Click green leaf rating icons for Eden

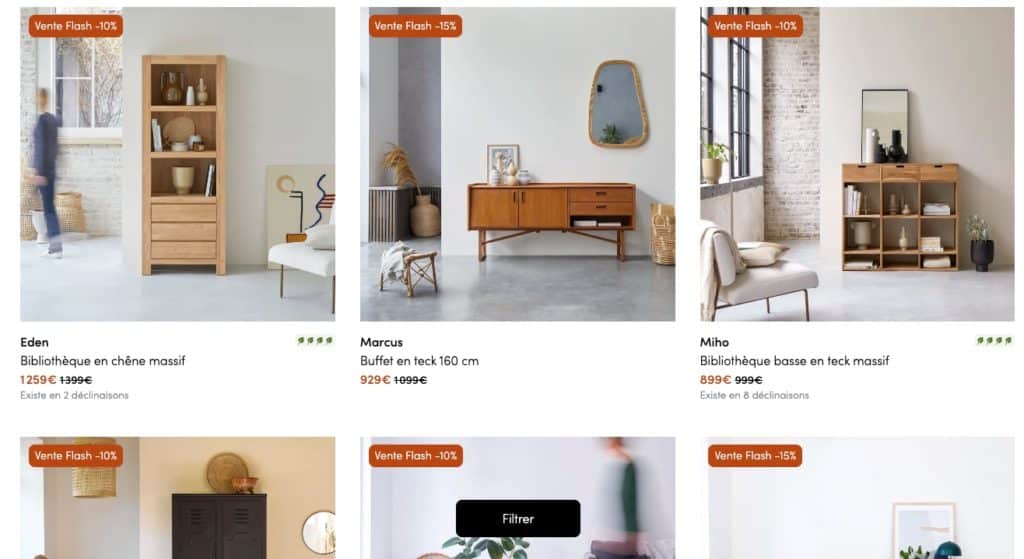coord(315,340)
